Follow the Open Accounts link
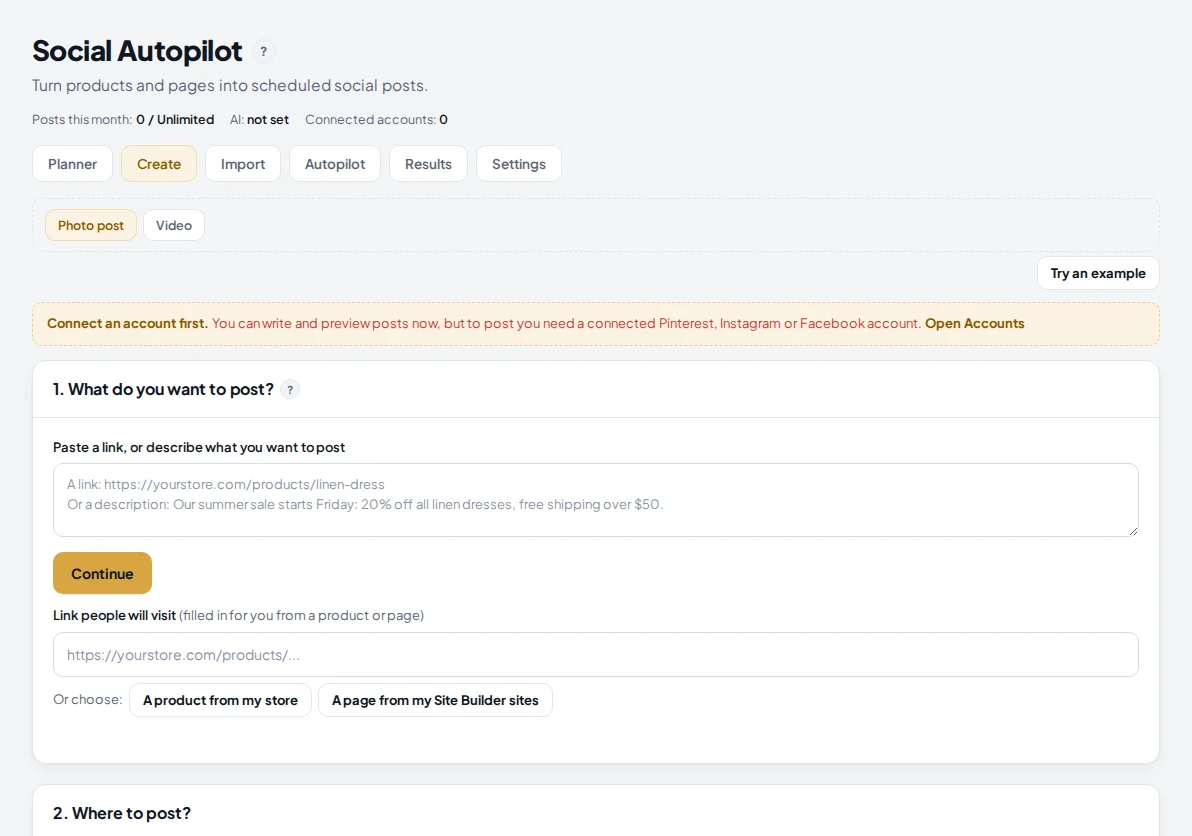1192x836 pixels. pos(975,324)
